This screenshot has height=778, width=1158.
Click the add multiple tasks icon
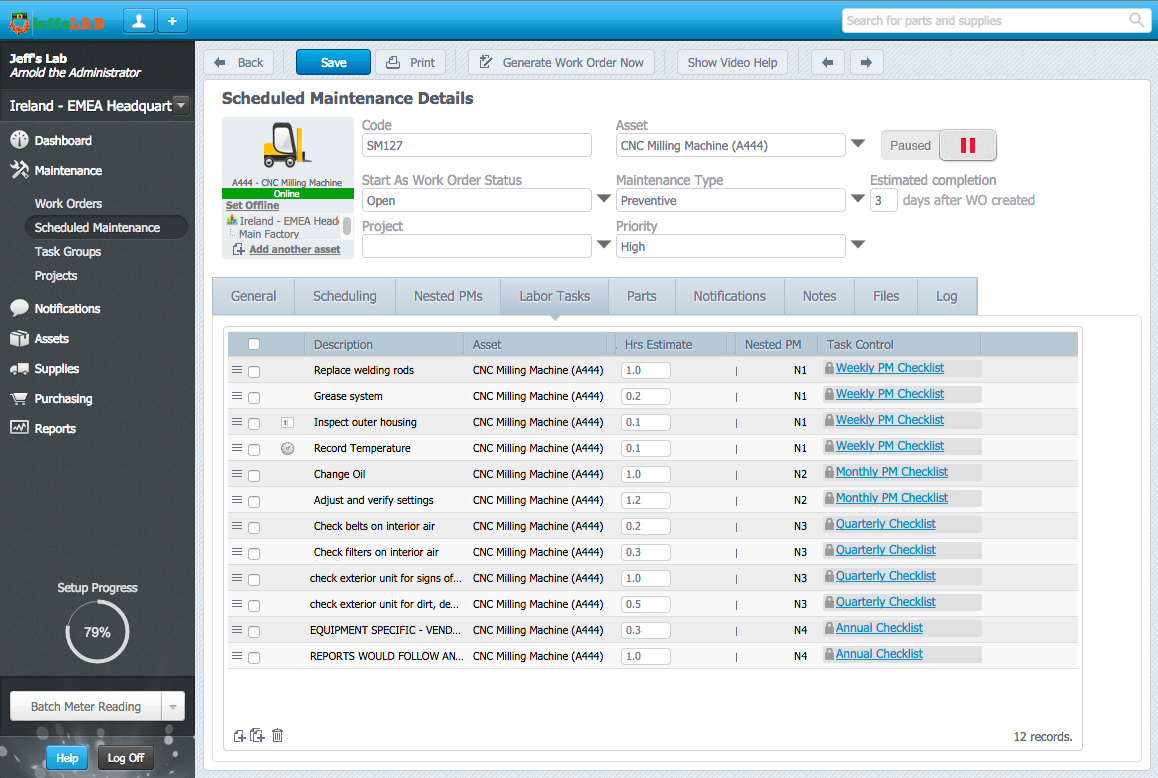pyautogui.click(x=257, y=735)
